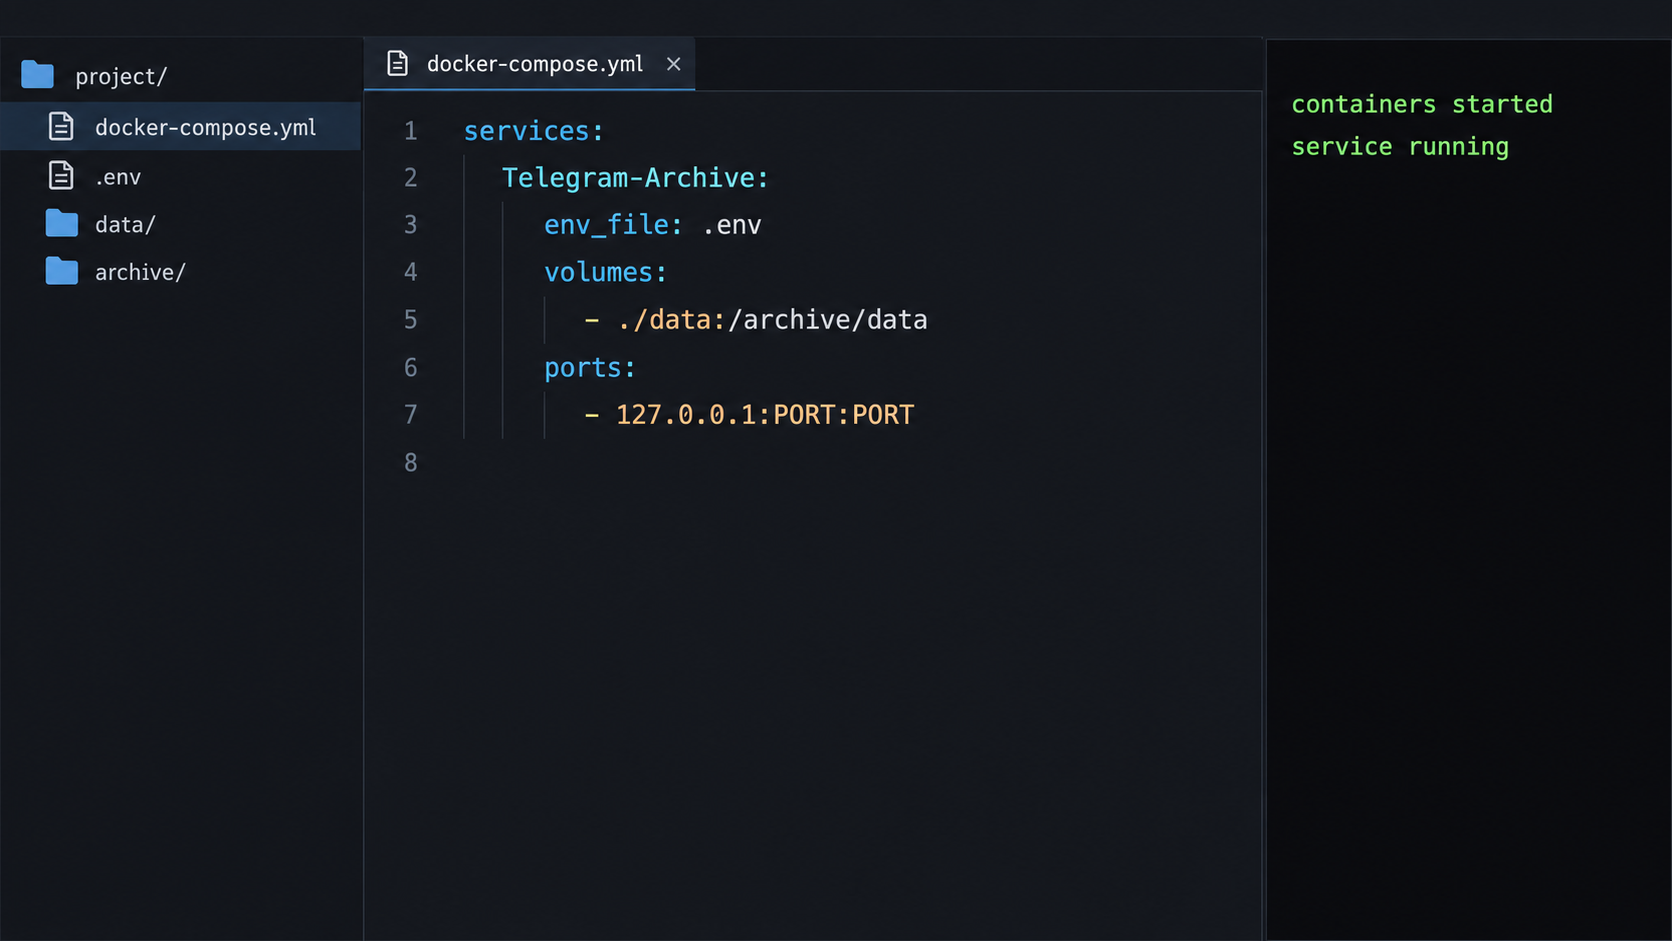Viewport: 1672px width, 941px height.
Task: Click the '.env' value on line 3
Action: pos(732,225)
